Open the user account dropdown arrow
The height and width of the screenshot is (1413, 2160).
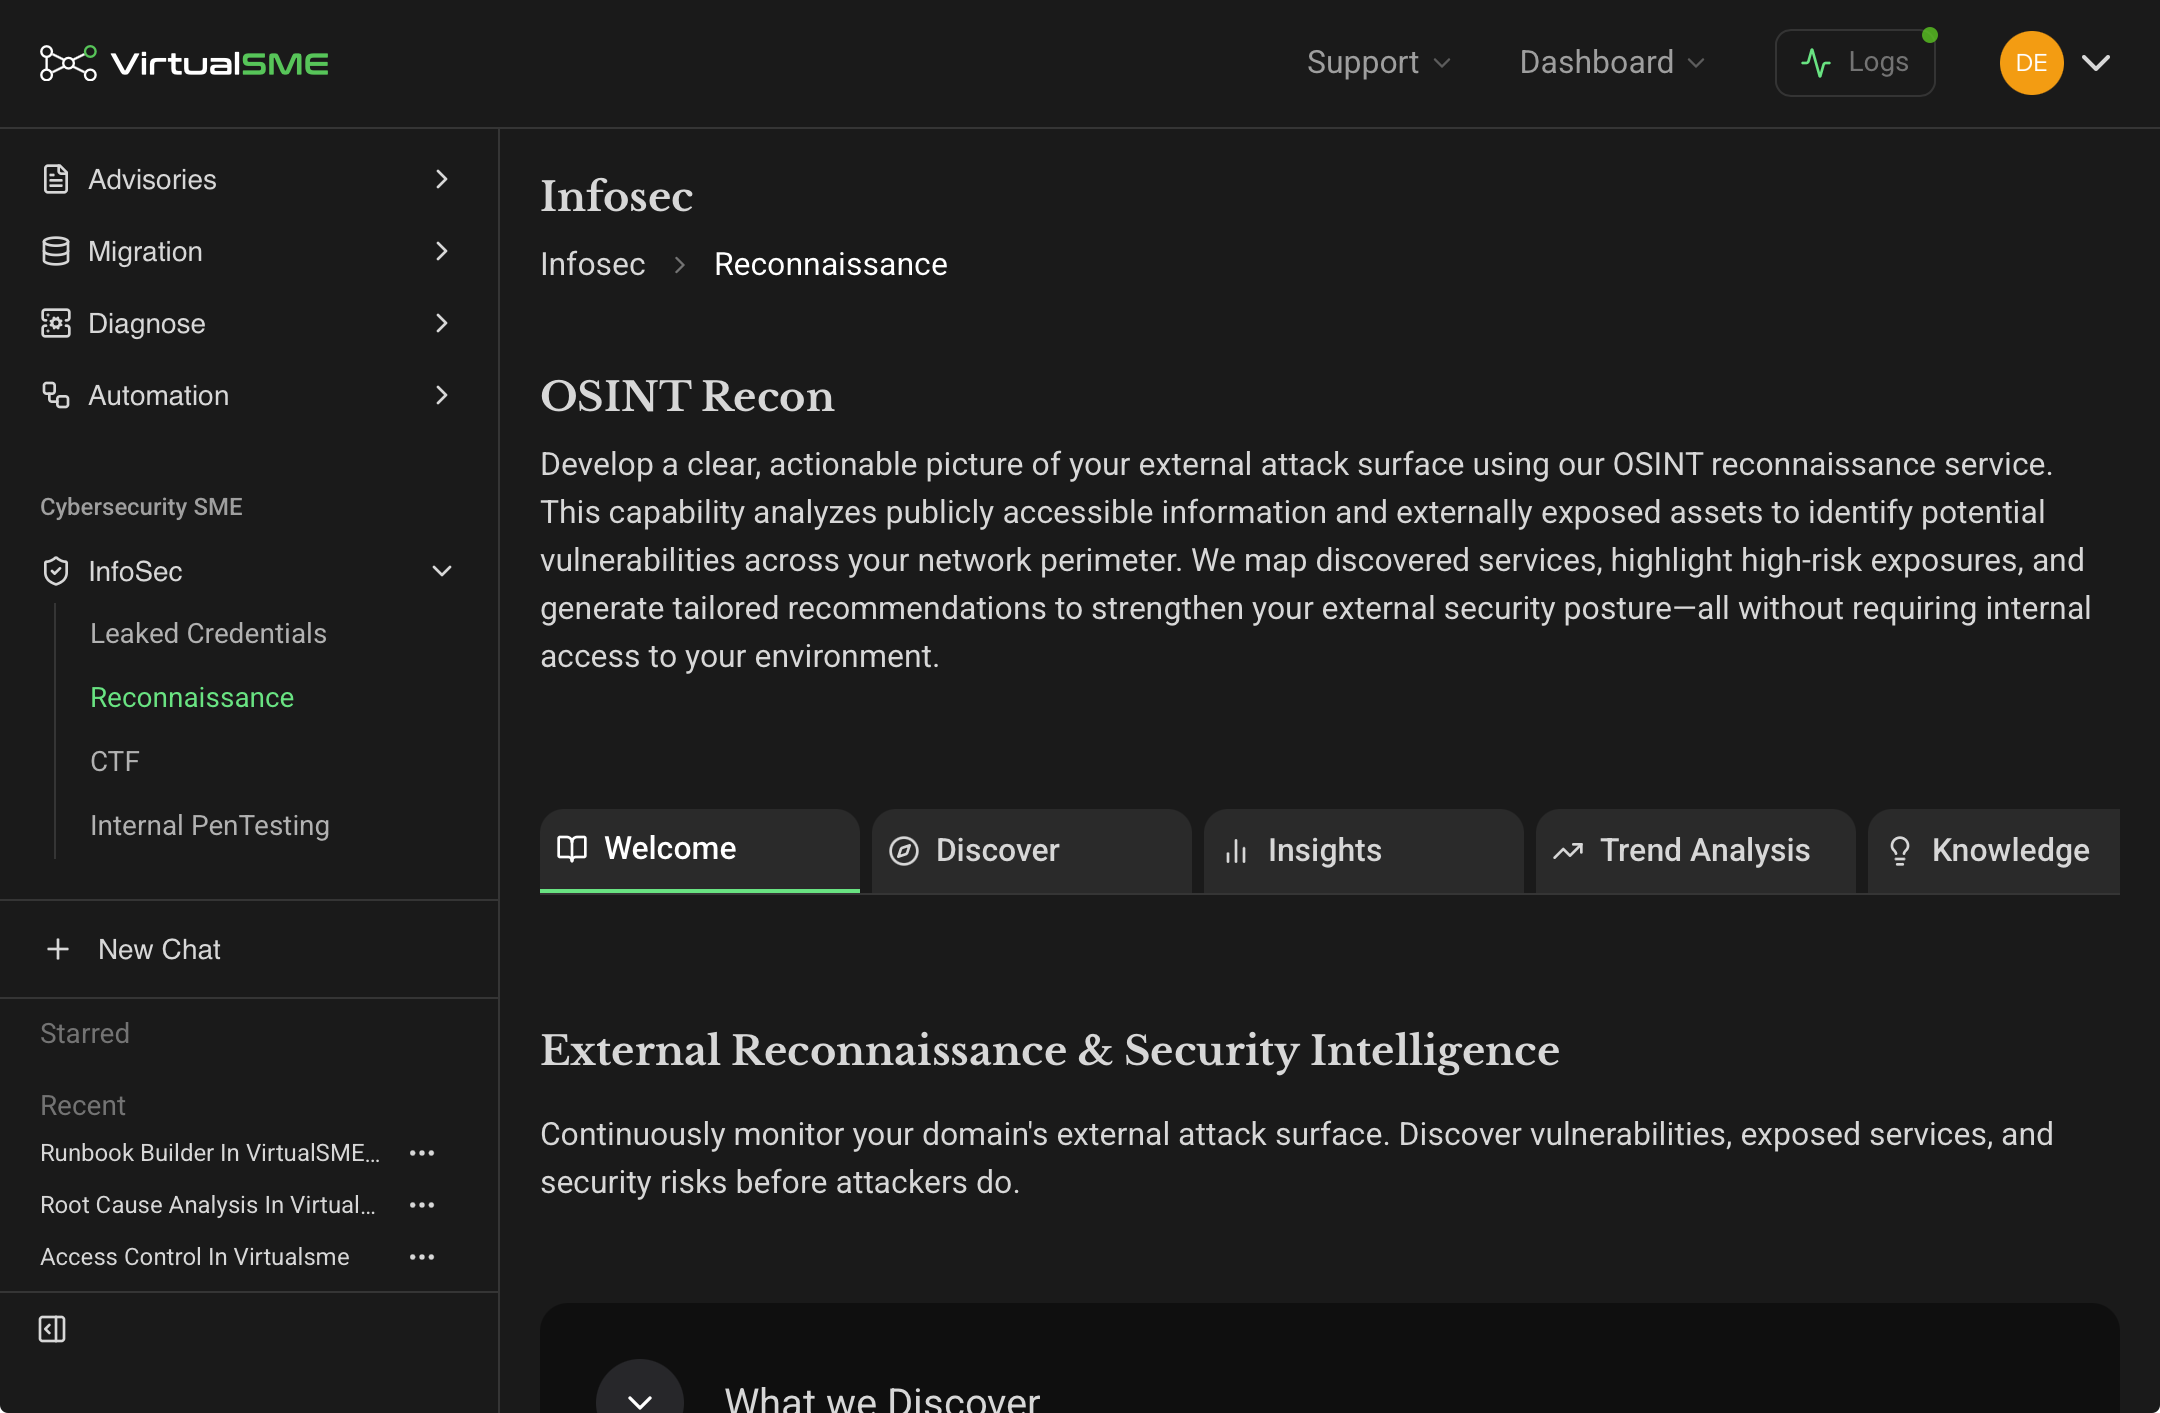[x=2096, y=63]
